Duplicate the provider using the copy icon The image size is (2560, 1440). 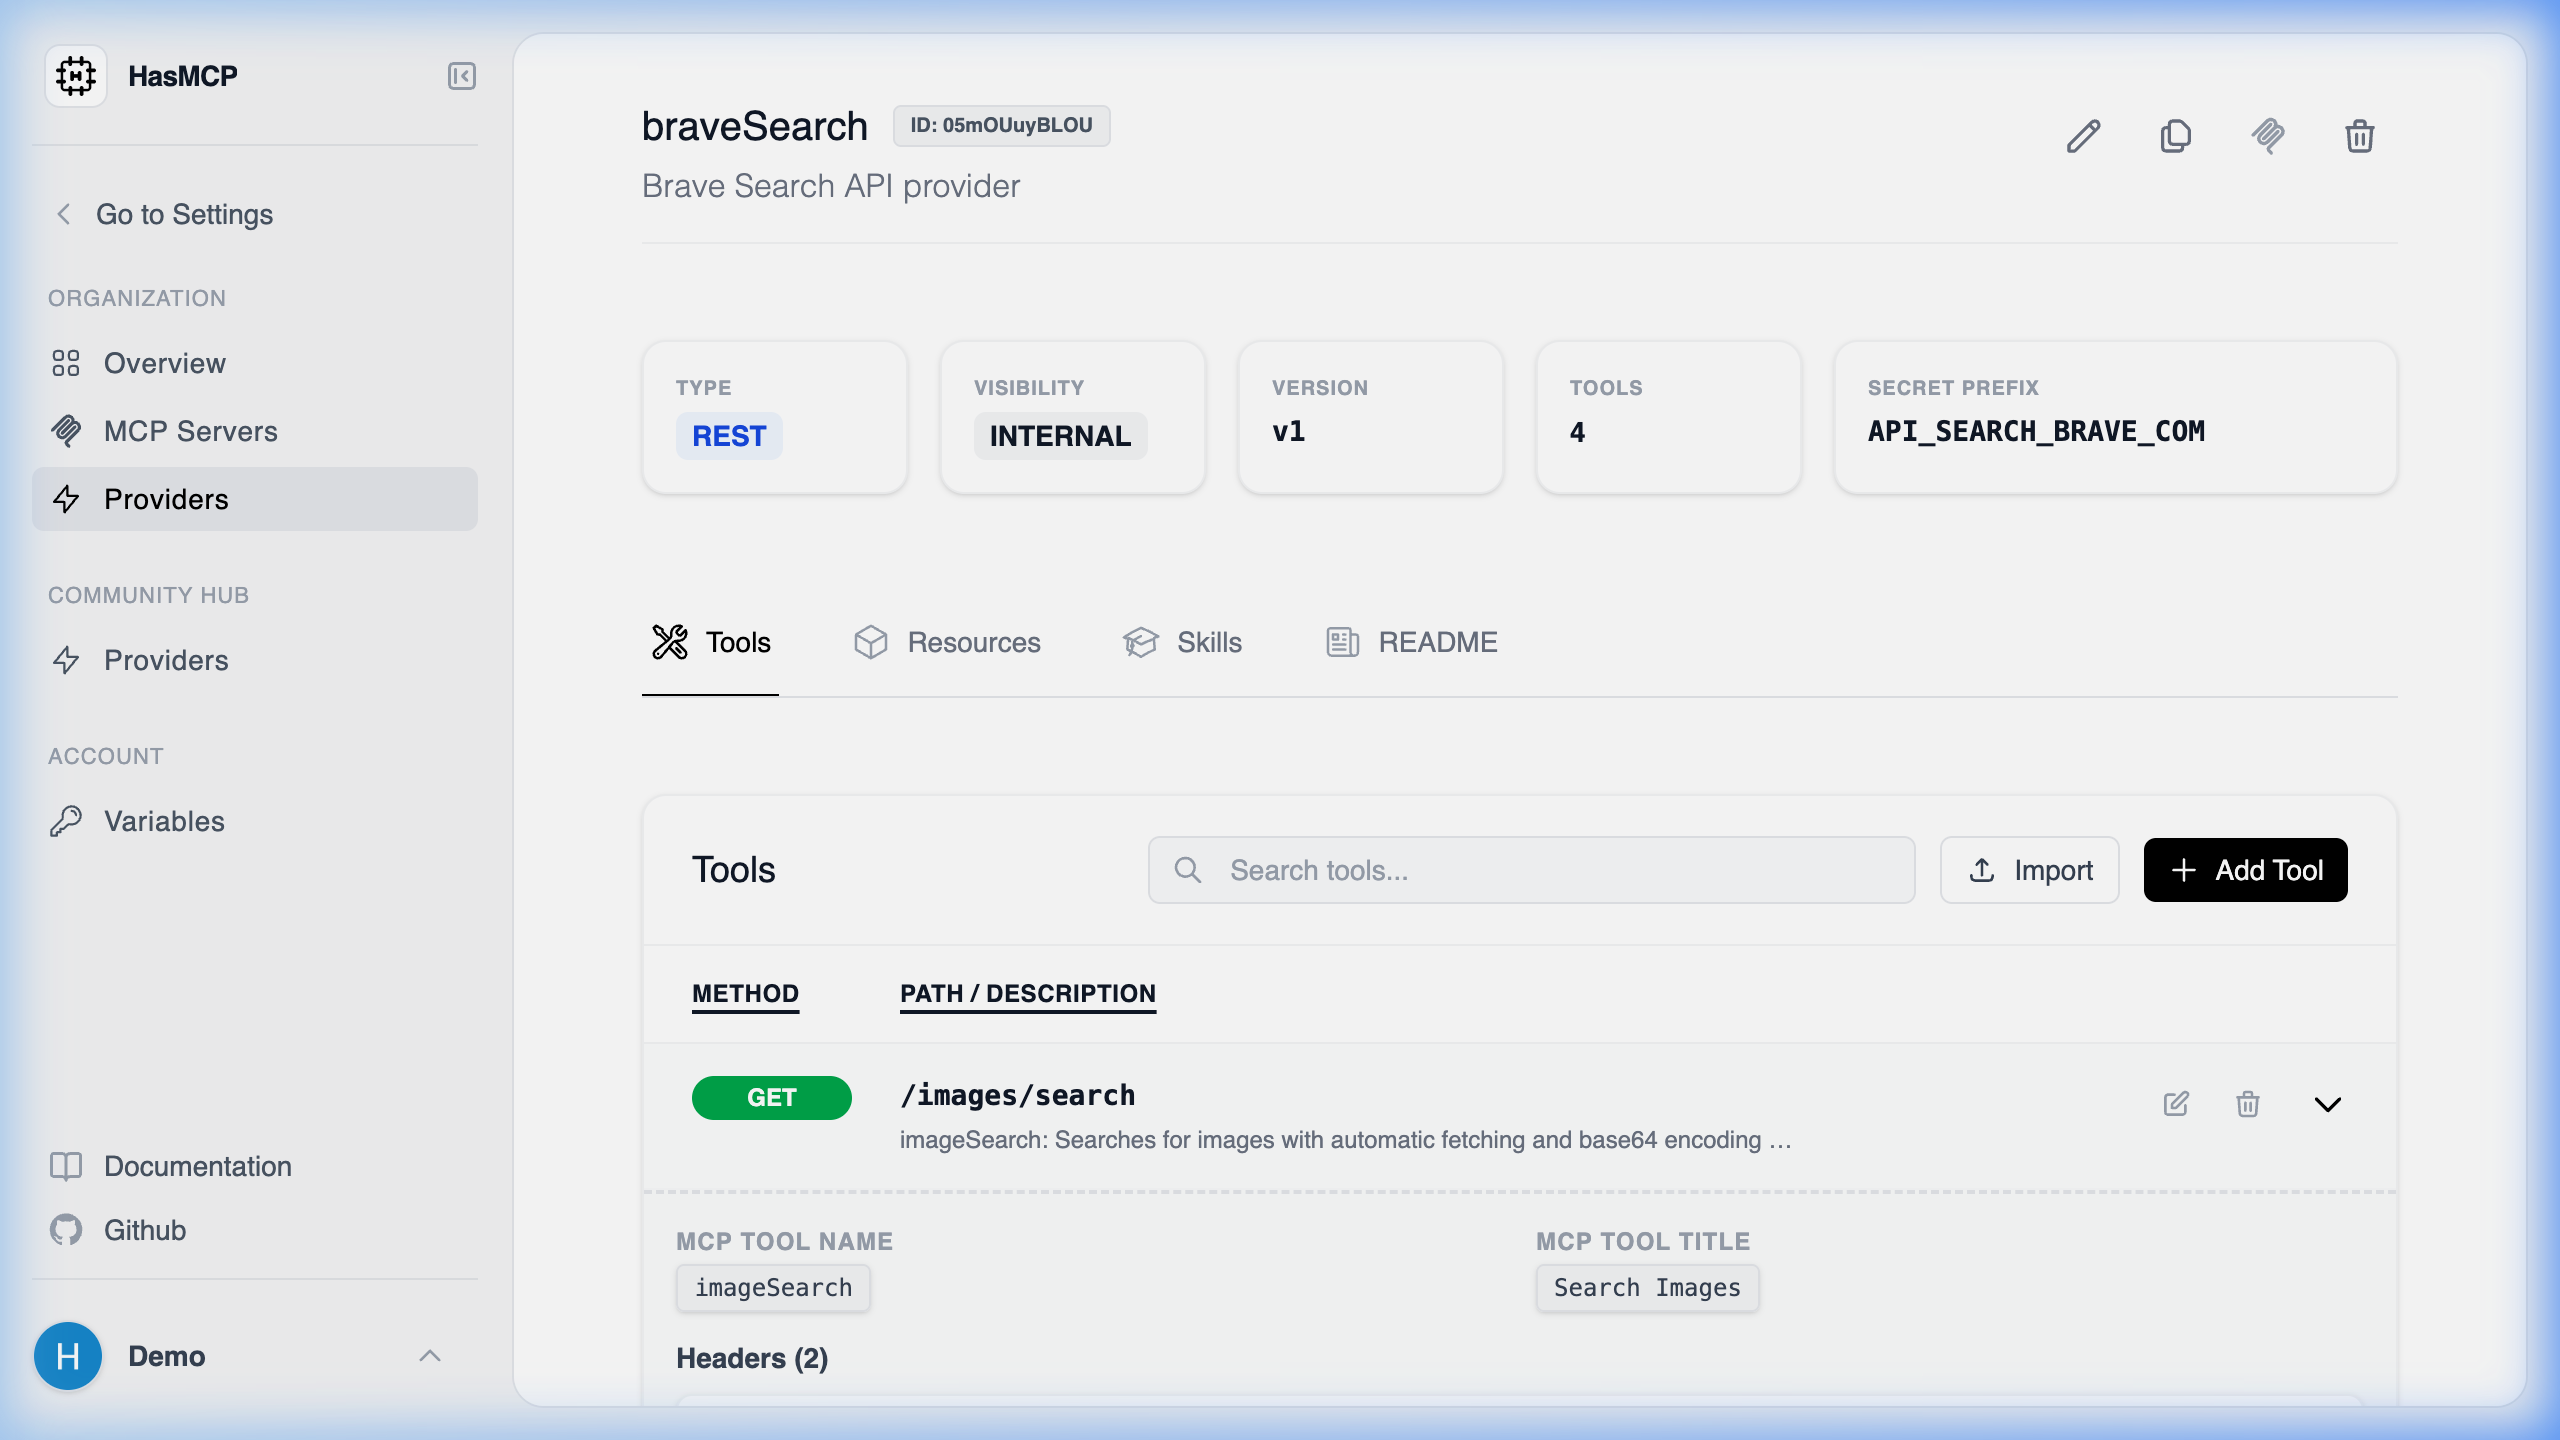coord(2175,137)
